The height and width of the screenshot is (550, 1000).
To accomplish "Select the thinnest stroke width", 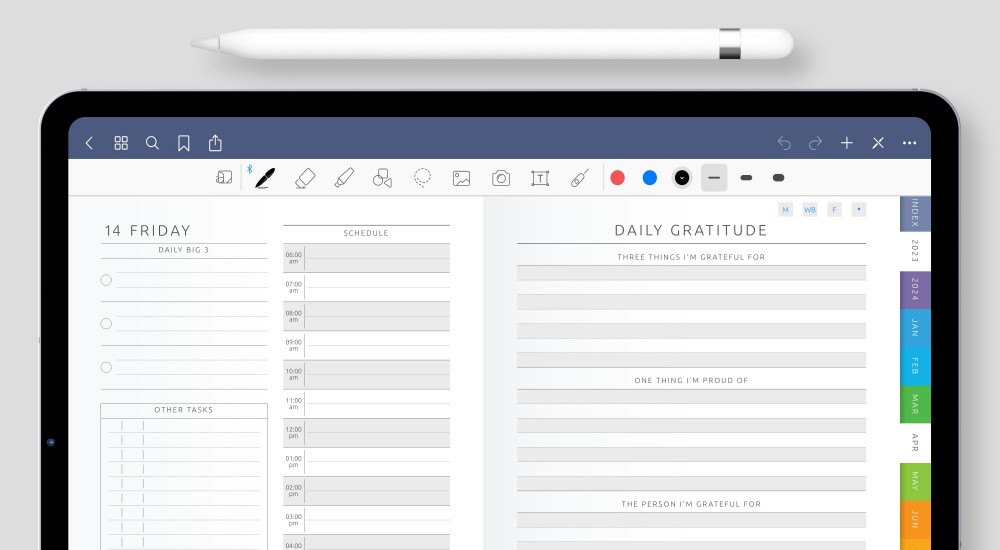I will [714, 178].
